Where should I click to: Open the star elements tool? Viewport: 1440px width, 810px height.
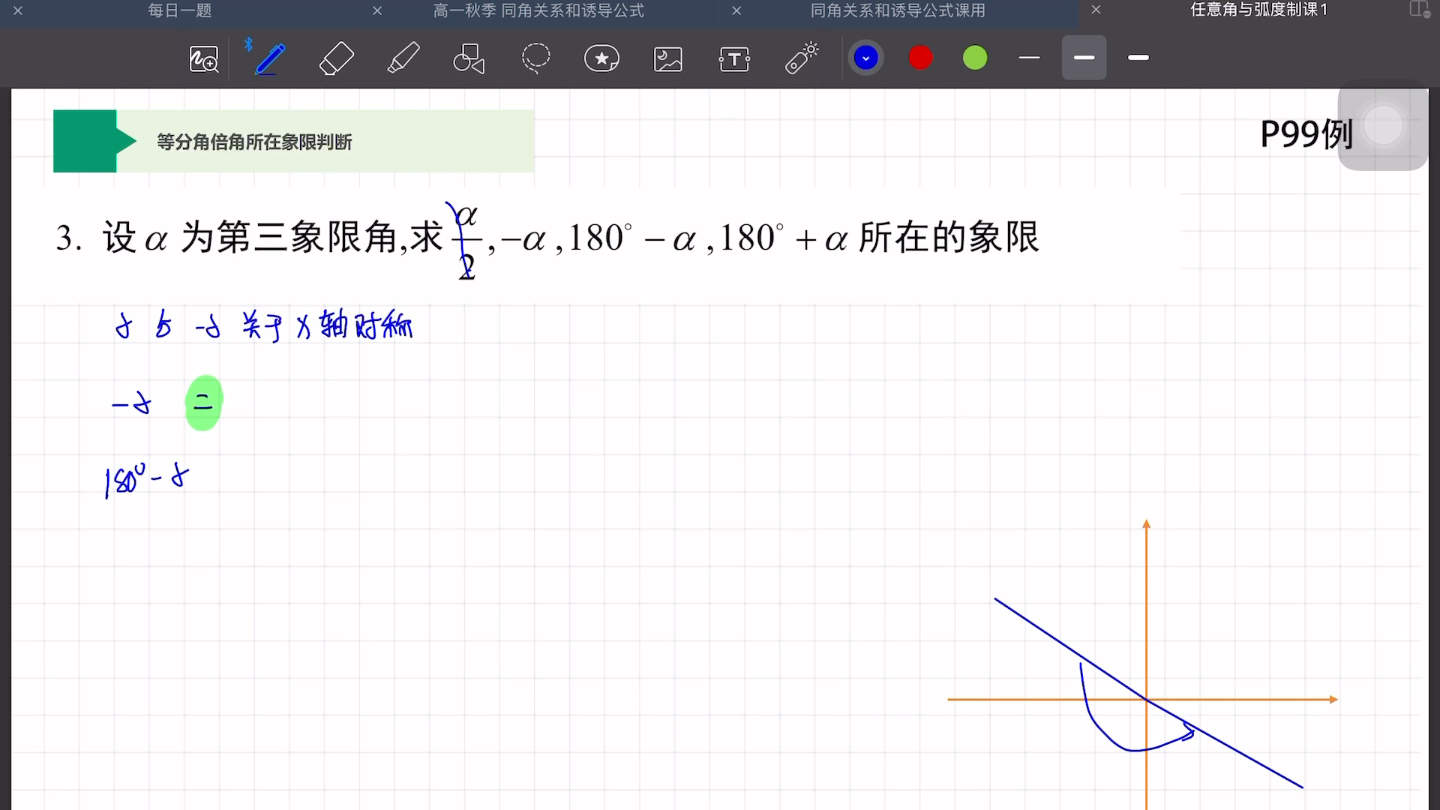coord(601,59)
